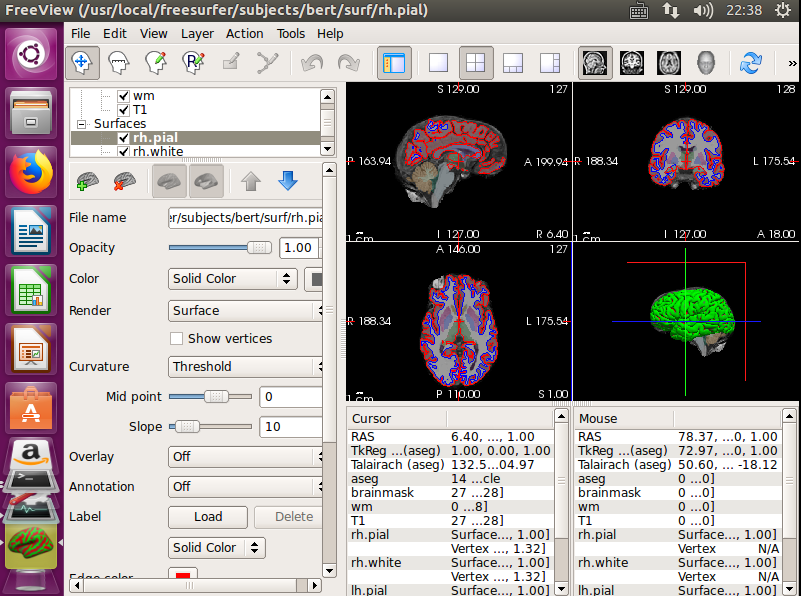Switch to 1x1 single view layout
This screenshot has height=596, width=801.
click(438, 63)
